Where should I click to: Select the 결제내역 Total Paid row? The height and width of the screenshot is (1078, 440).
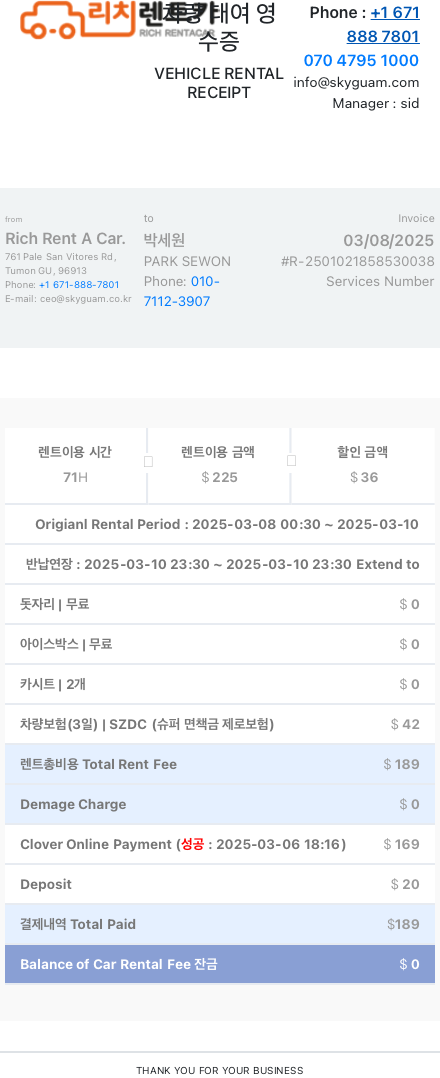[220, 924]
